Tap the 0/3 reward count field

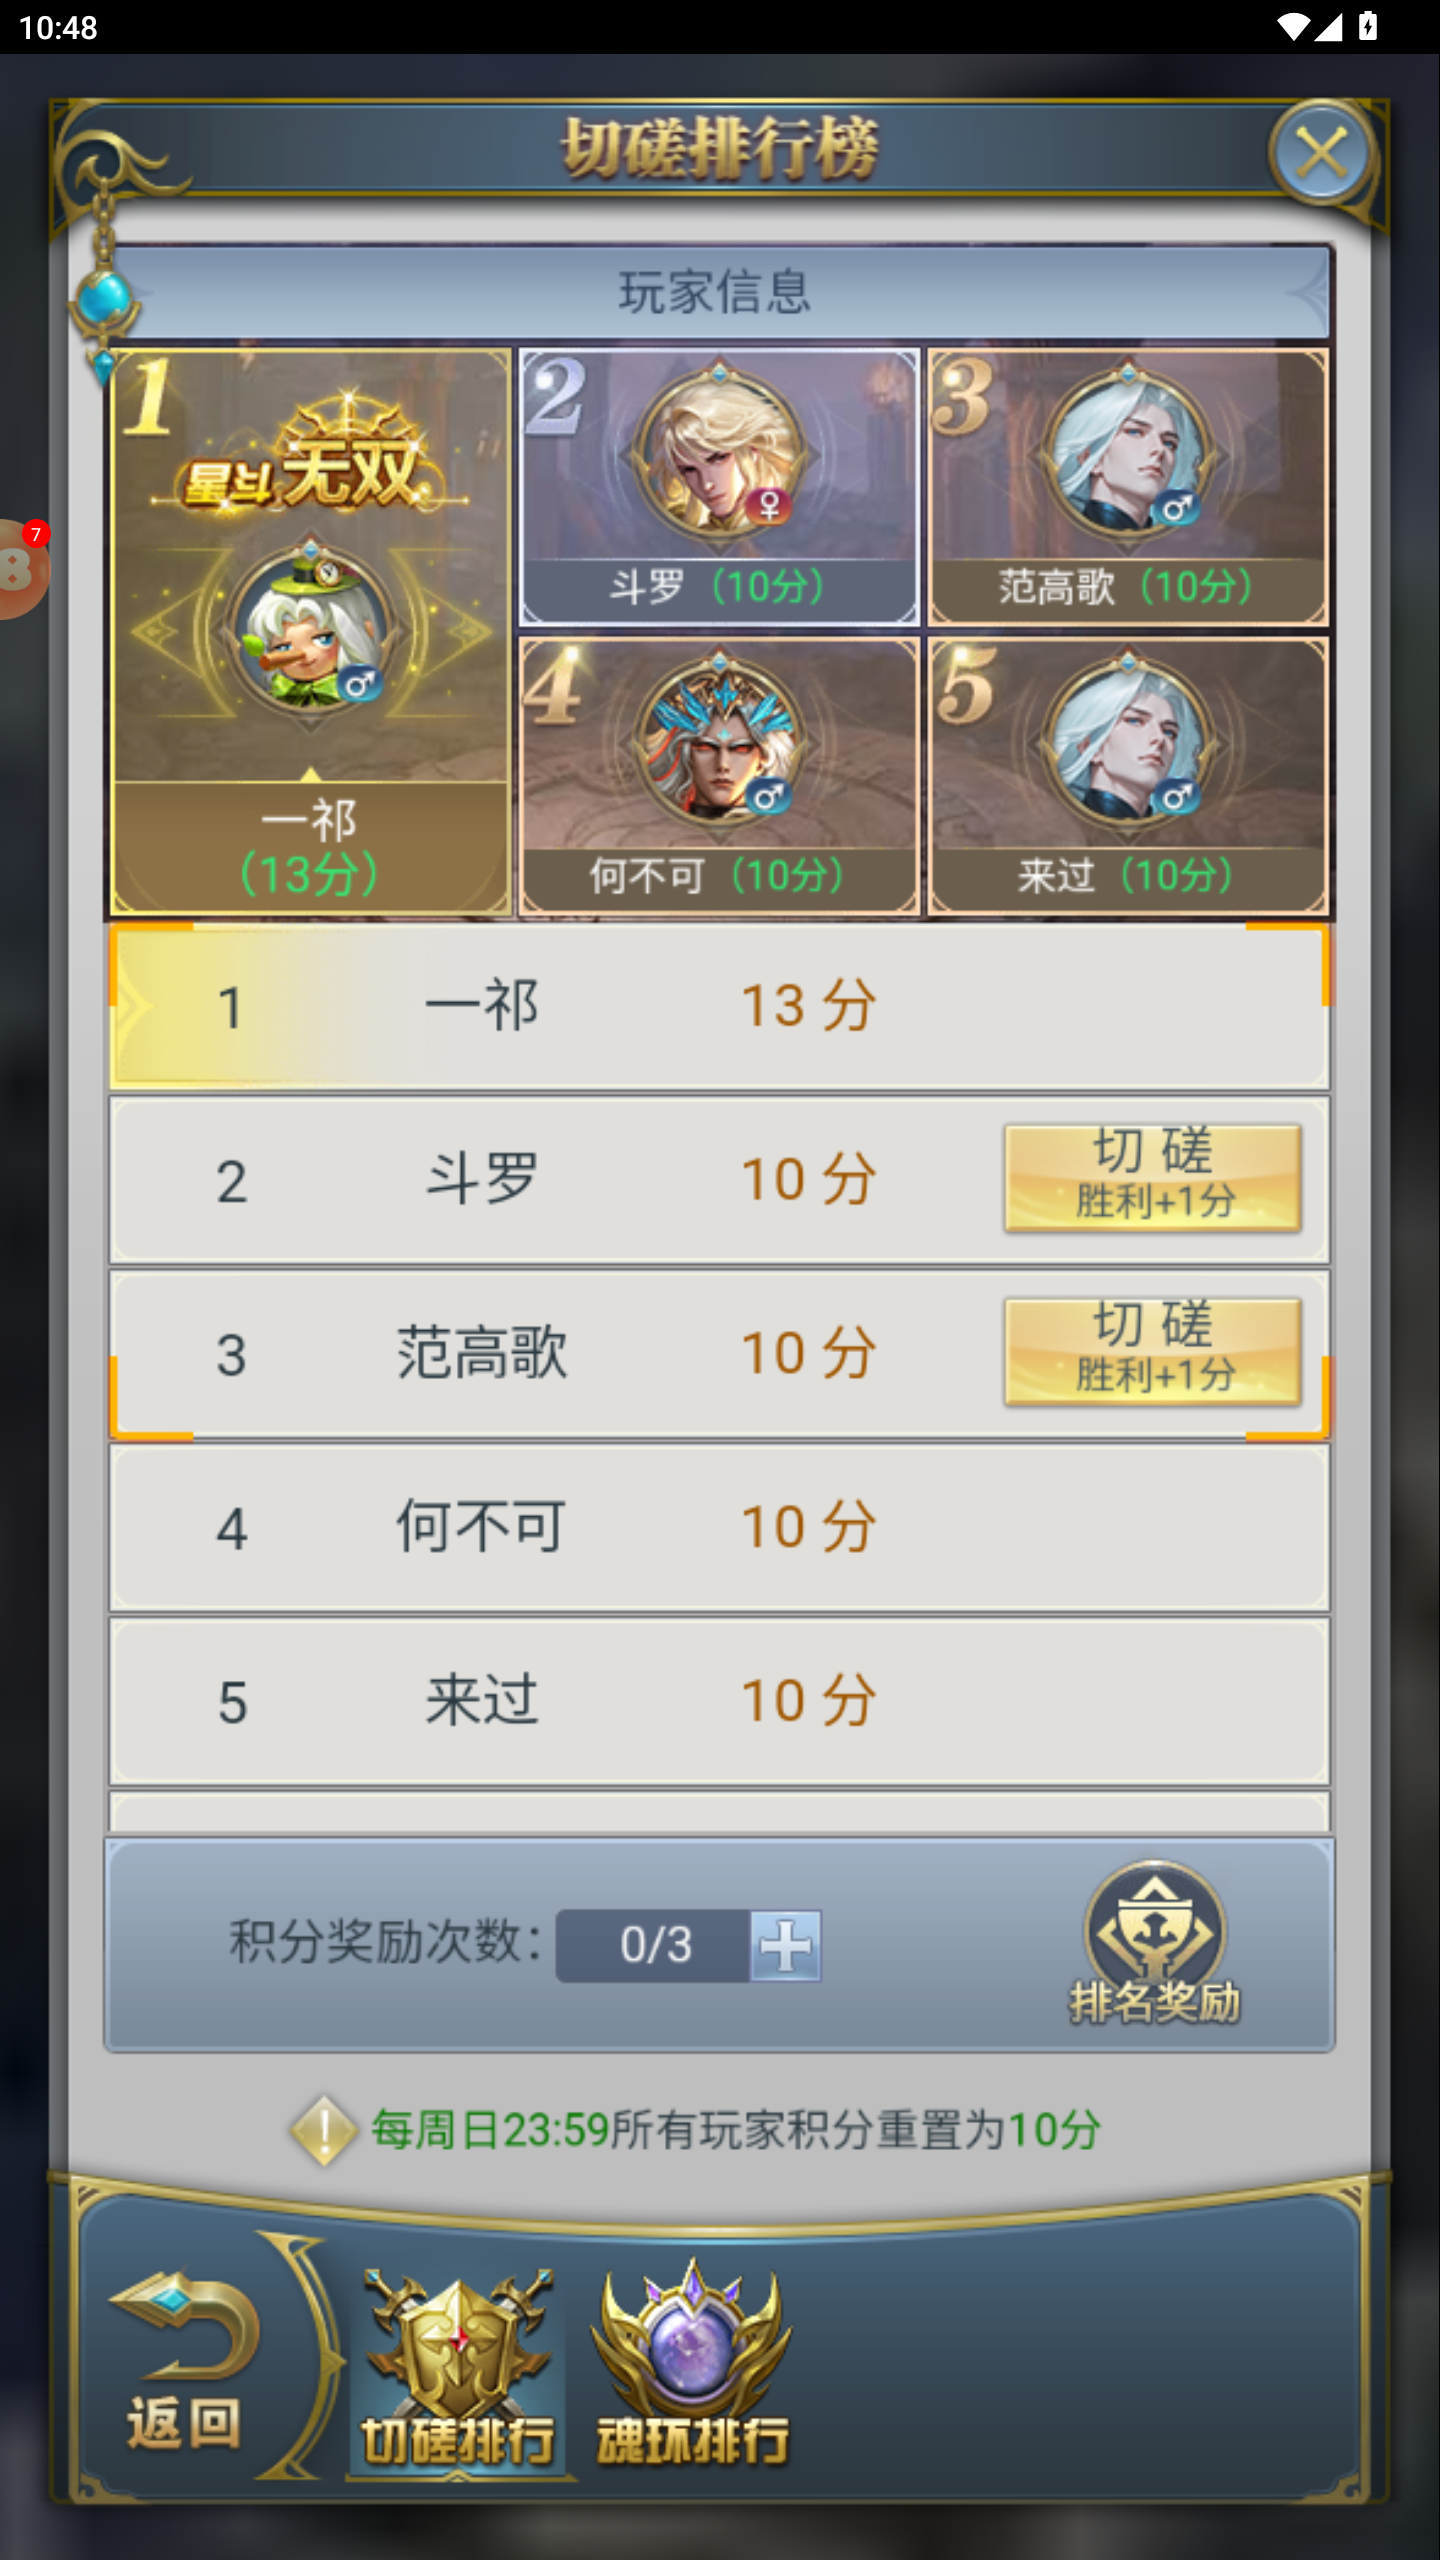(x=654, y=1946)
